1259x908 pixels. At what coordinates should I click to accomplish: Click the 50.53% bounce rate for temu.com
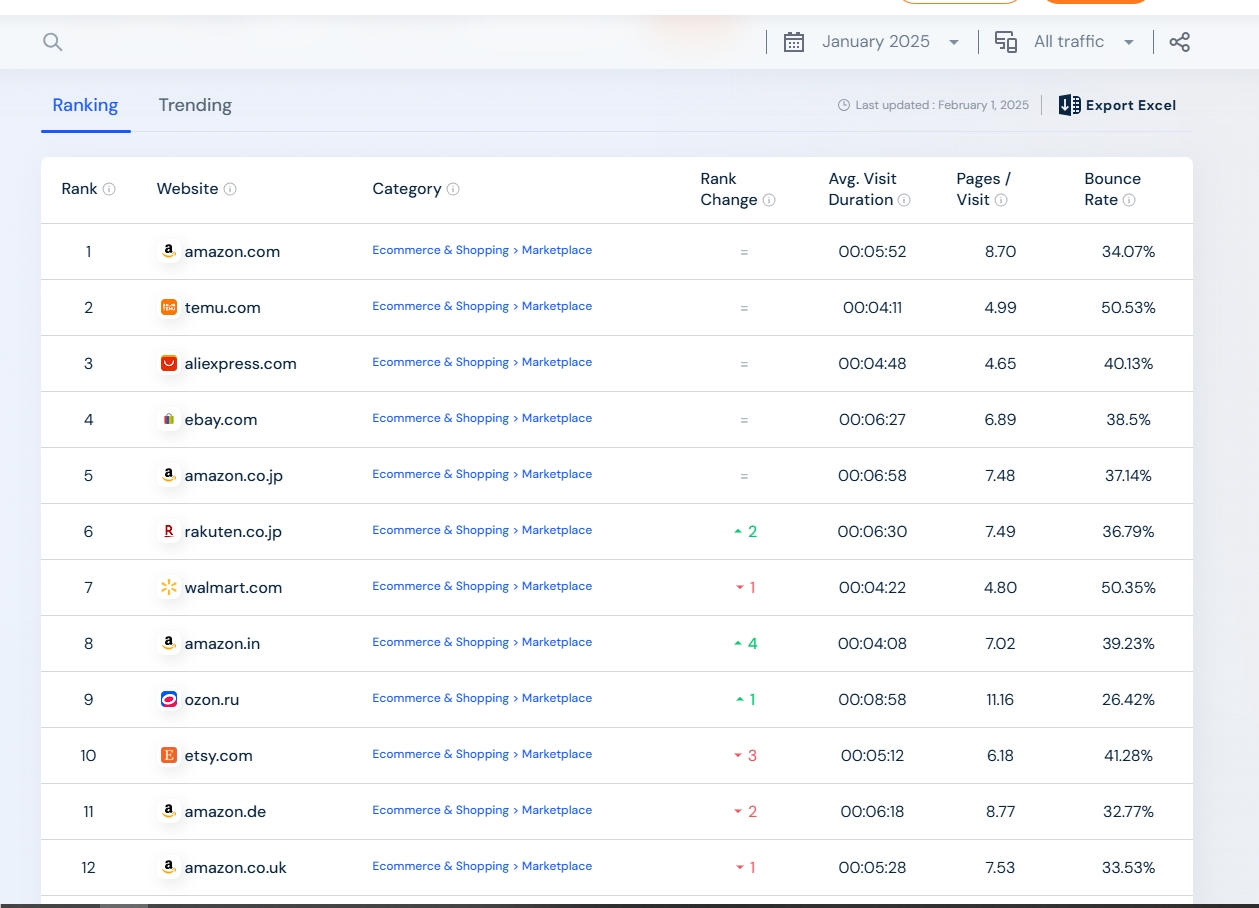(x=1128, y=308)
